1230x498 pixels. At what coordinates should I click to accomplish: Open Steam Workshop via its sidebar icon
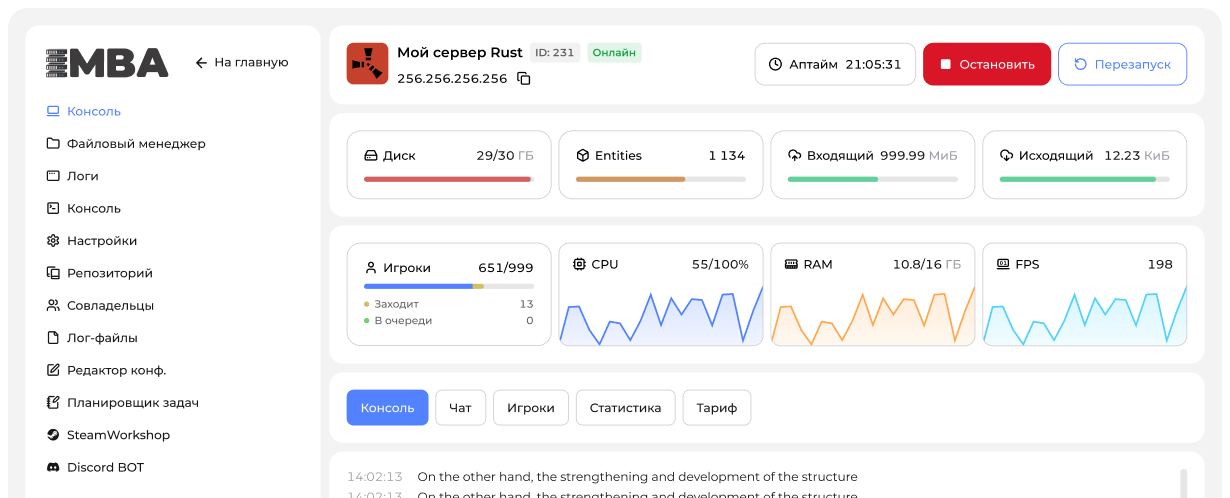tap(53, 435)
